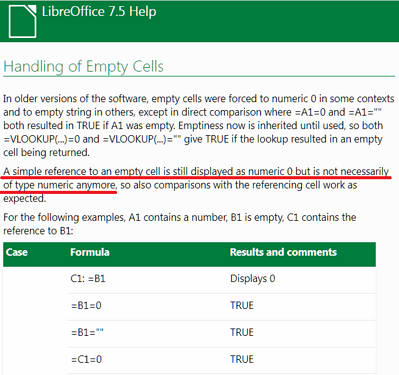Click the Formula column header

click(x=90, y=252)
